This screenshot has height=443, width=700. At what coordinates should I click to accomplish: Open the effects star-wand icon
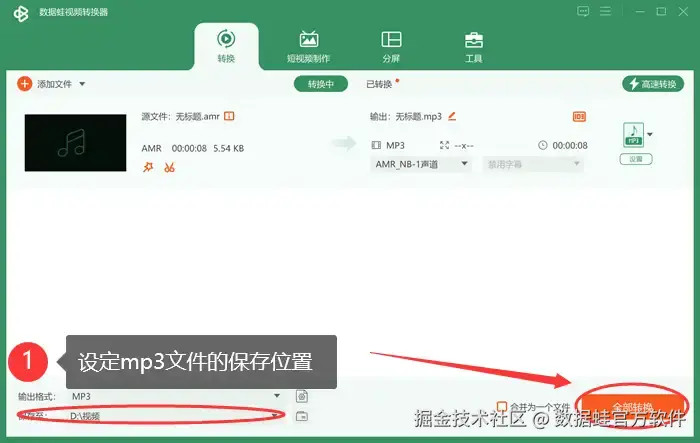148,167
